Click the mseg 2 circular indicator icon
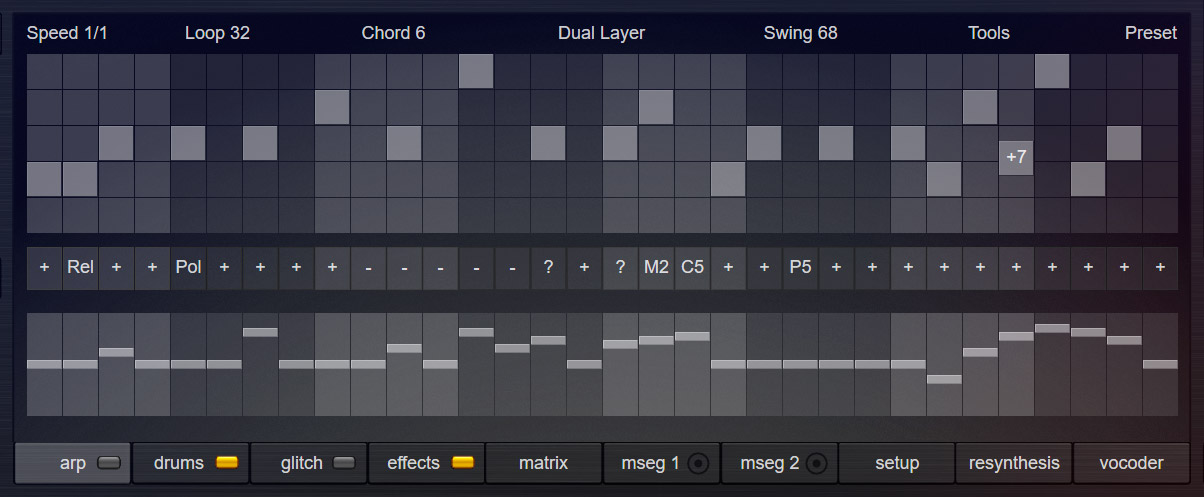This screenshot has height=497, width=1204. point(816,463)
